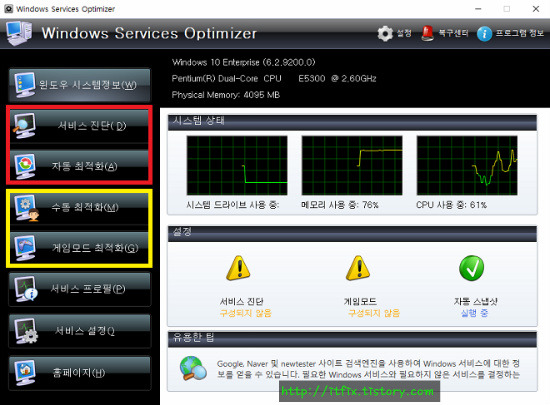Click the Pentium(R) Dual-Core CPU text line

click(274, 79)
